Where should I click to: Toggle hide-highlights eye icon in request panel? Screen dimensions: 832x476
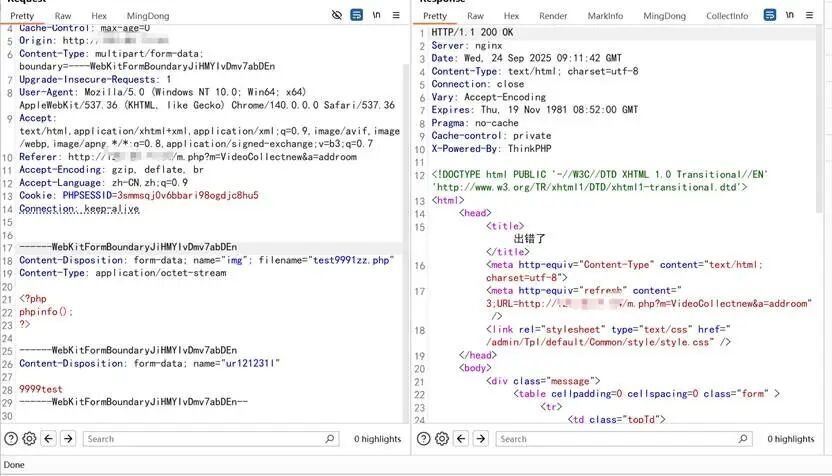click(337, 16)
